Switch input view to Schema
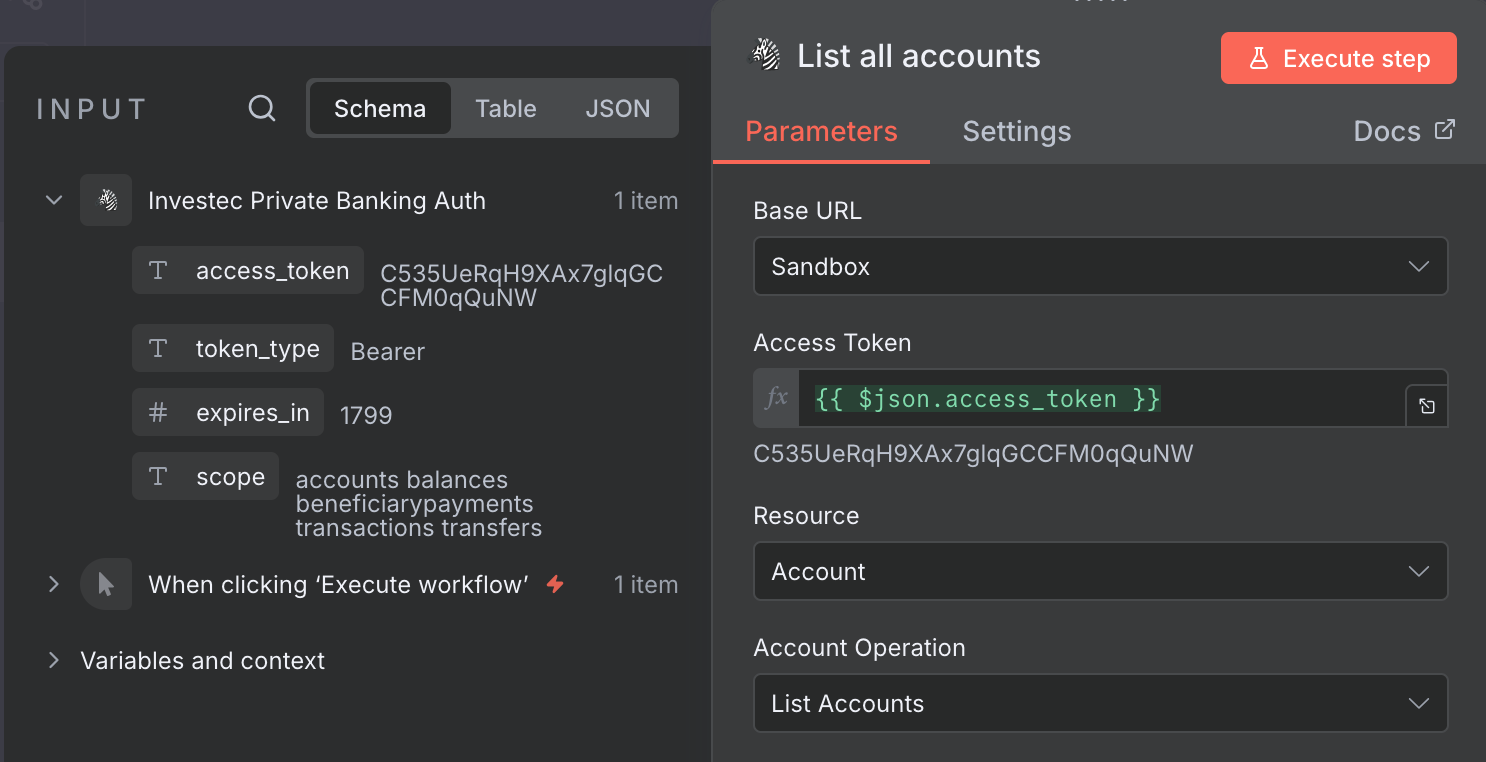 (x=380, y=108)
